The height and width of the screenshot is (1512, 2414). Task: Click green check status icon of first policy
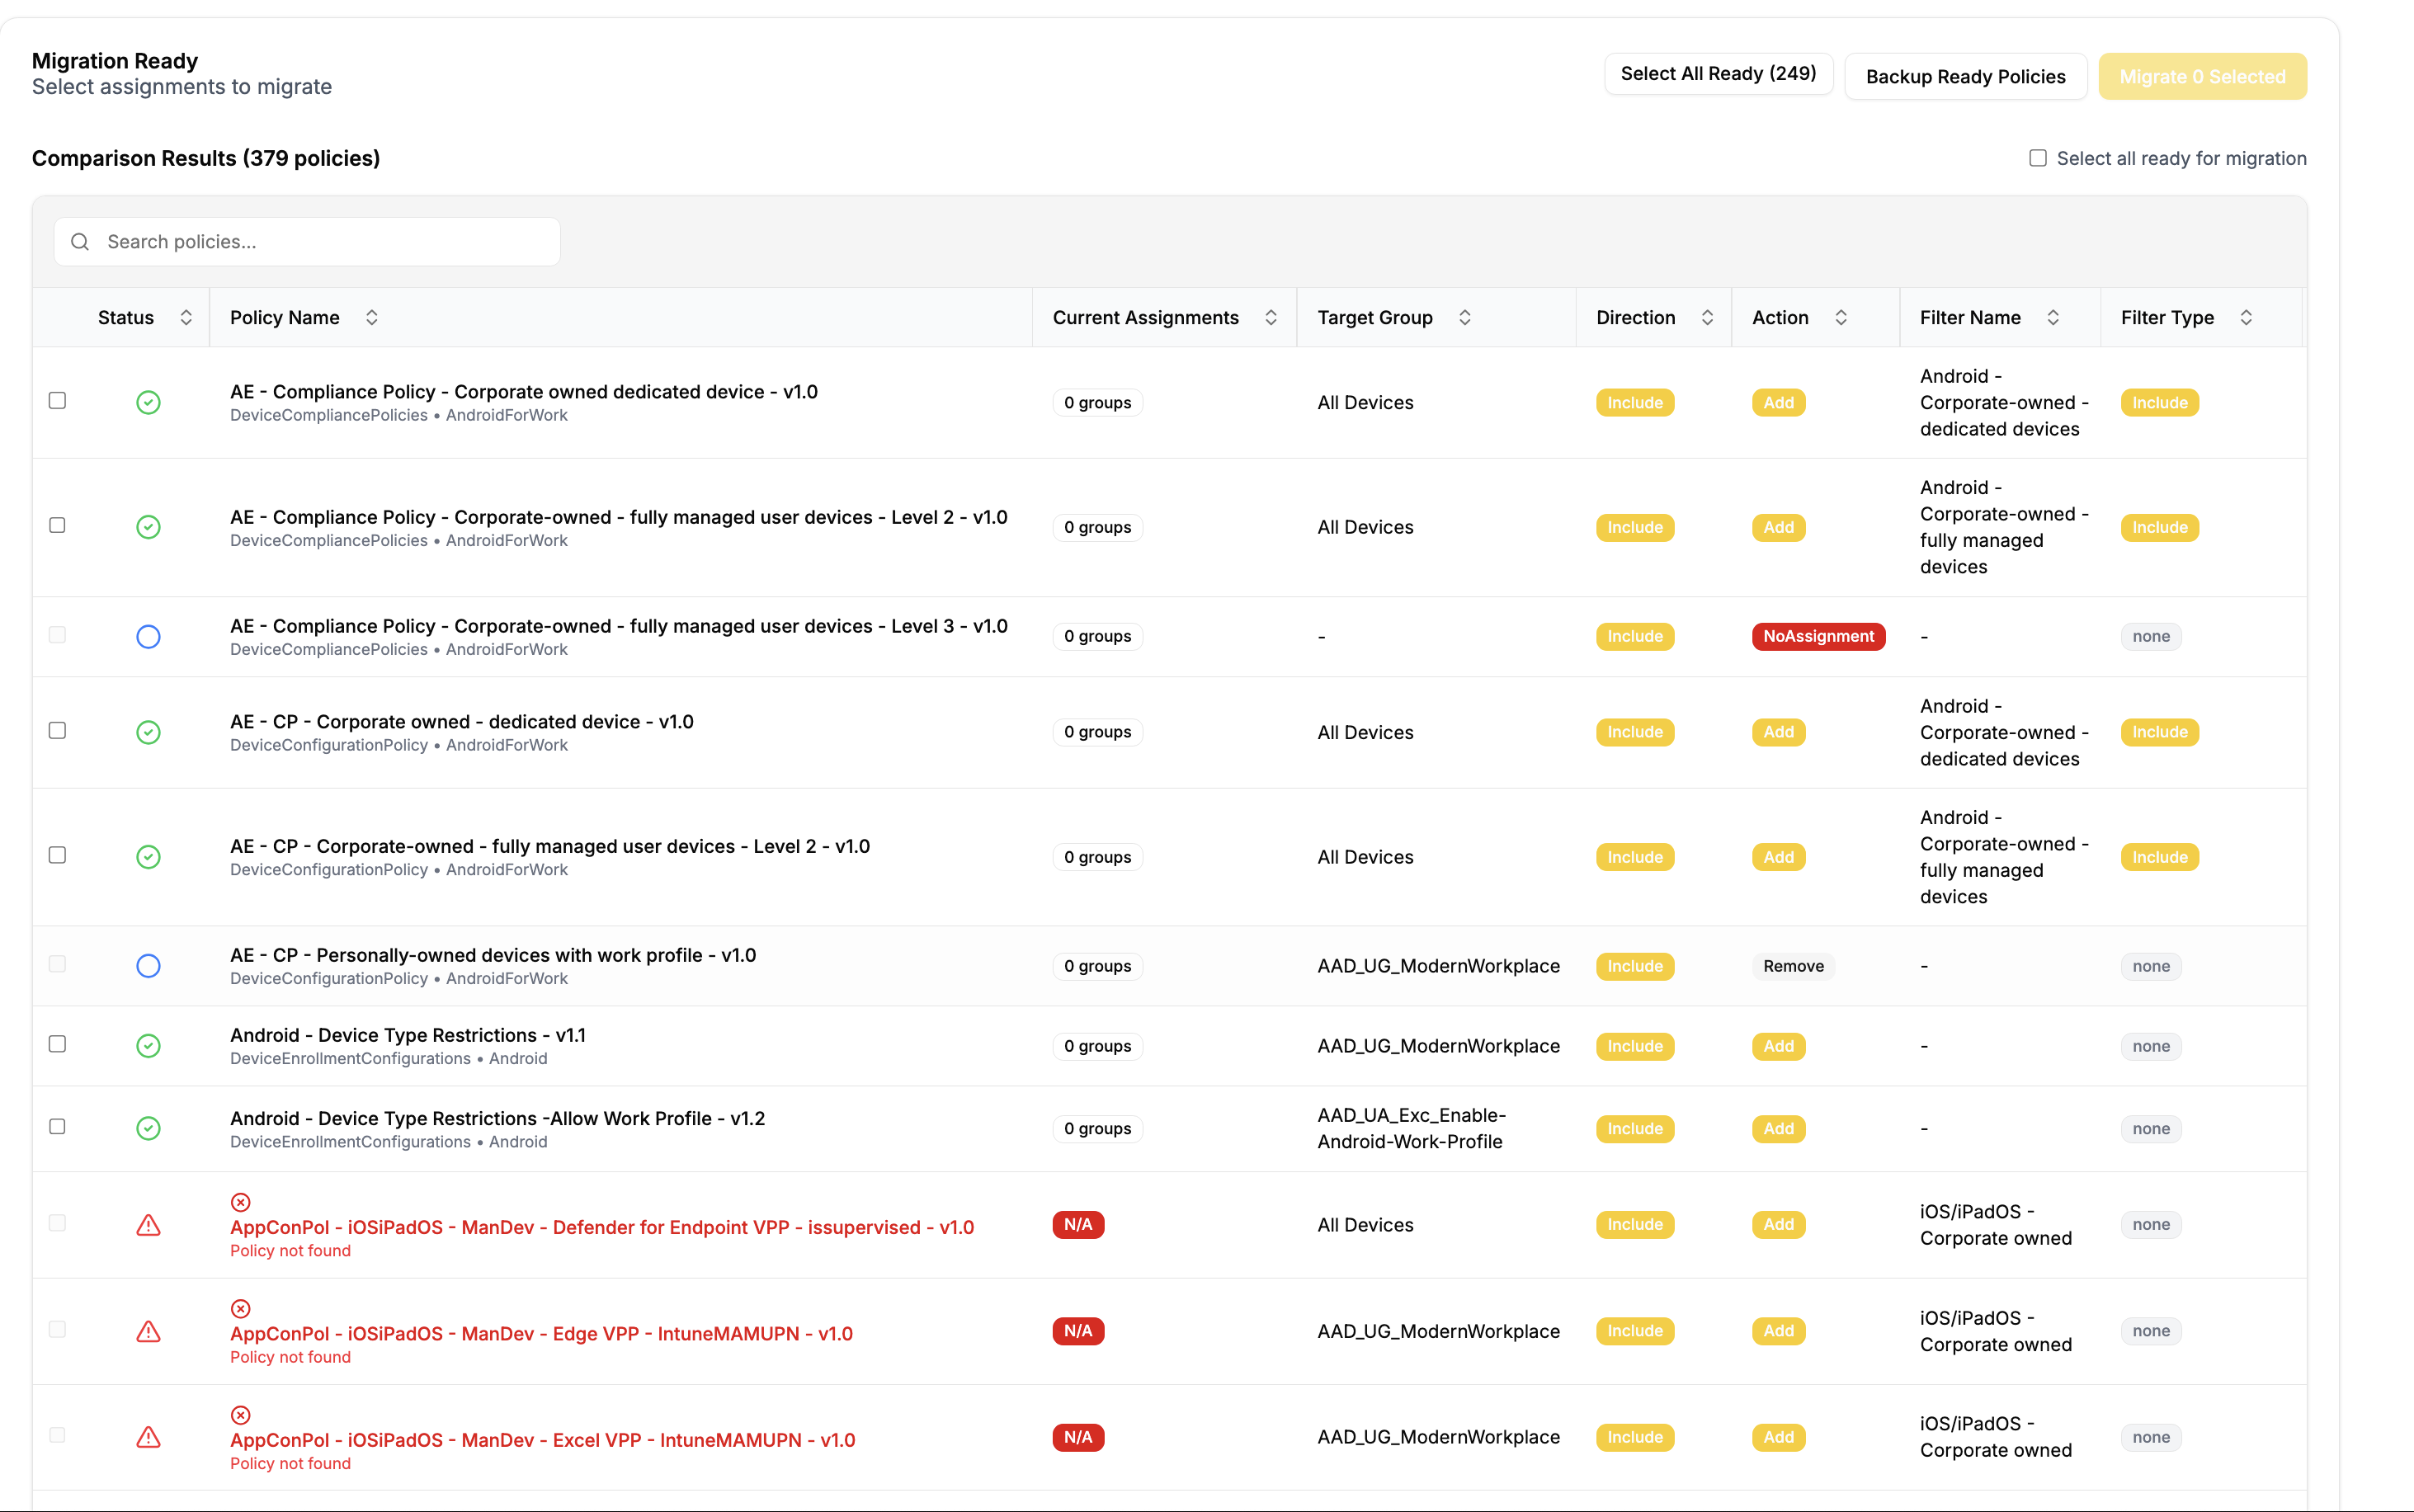pos(148,403)
